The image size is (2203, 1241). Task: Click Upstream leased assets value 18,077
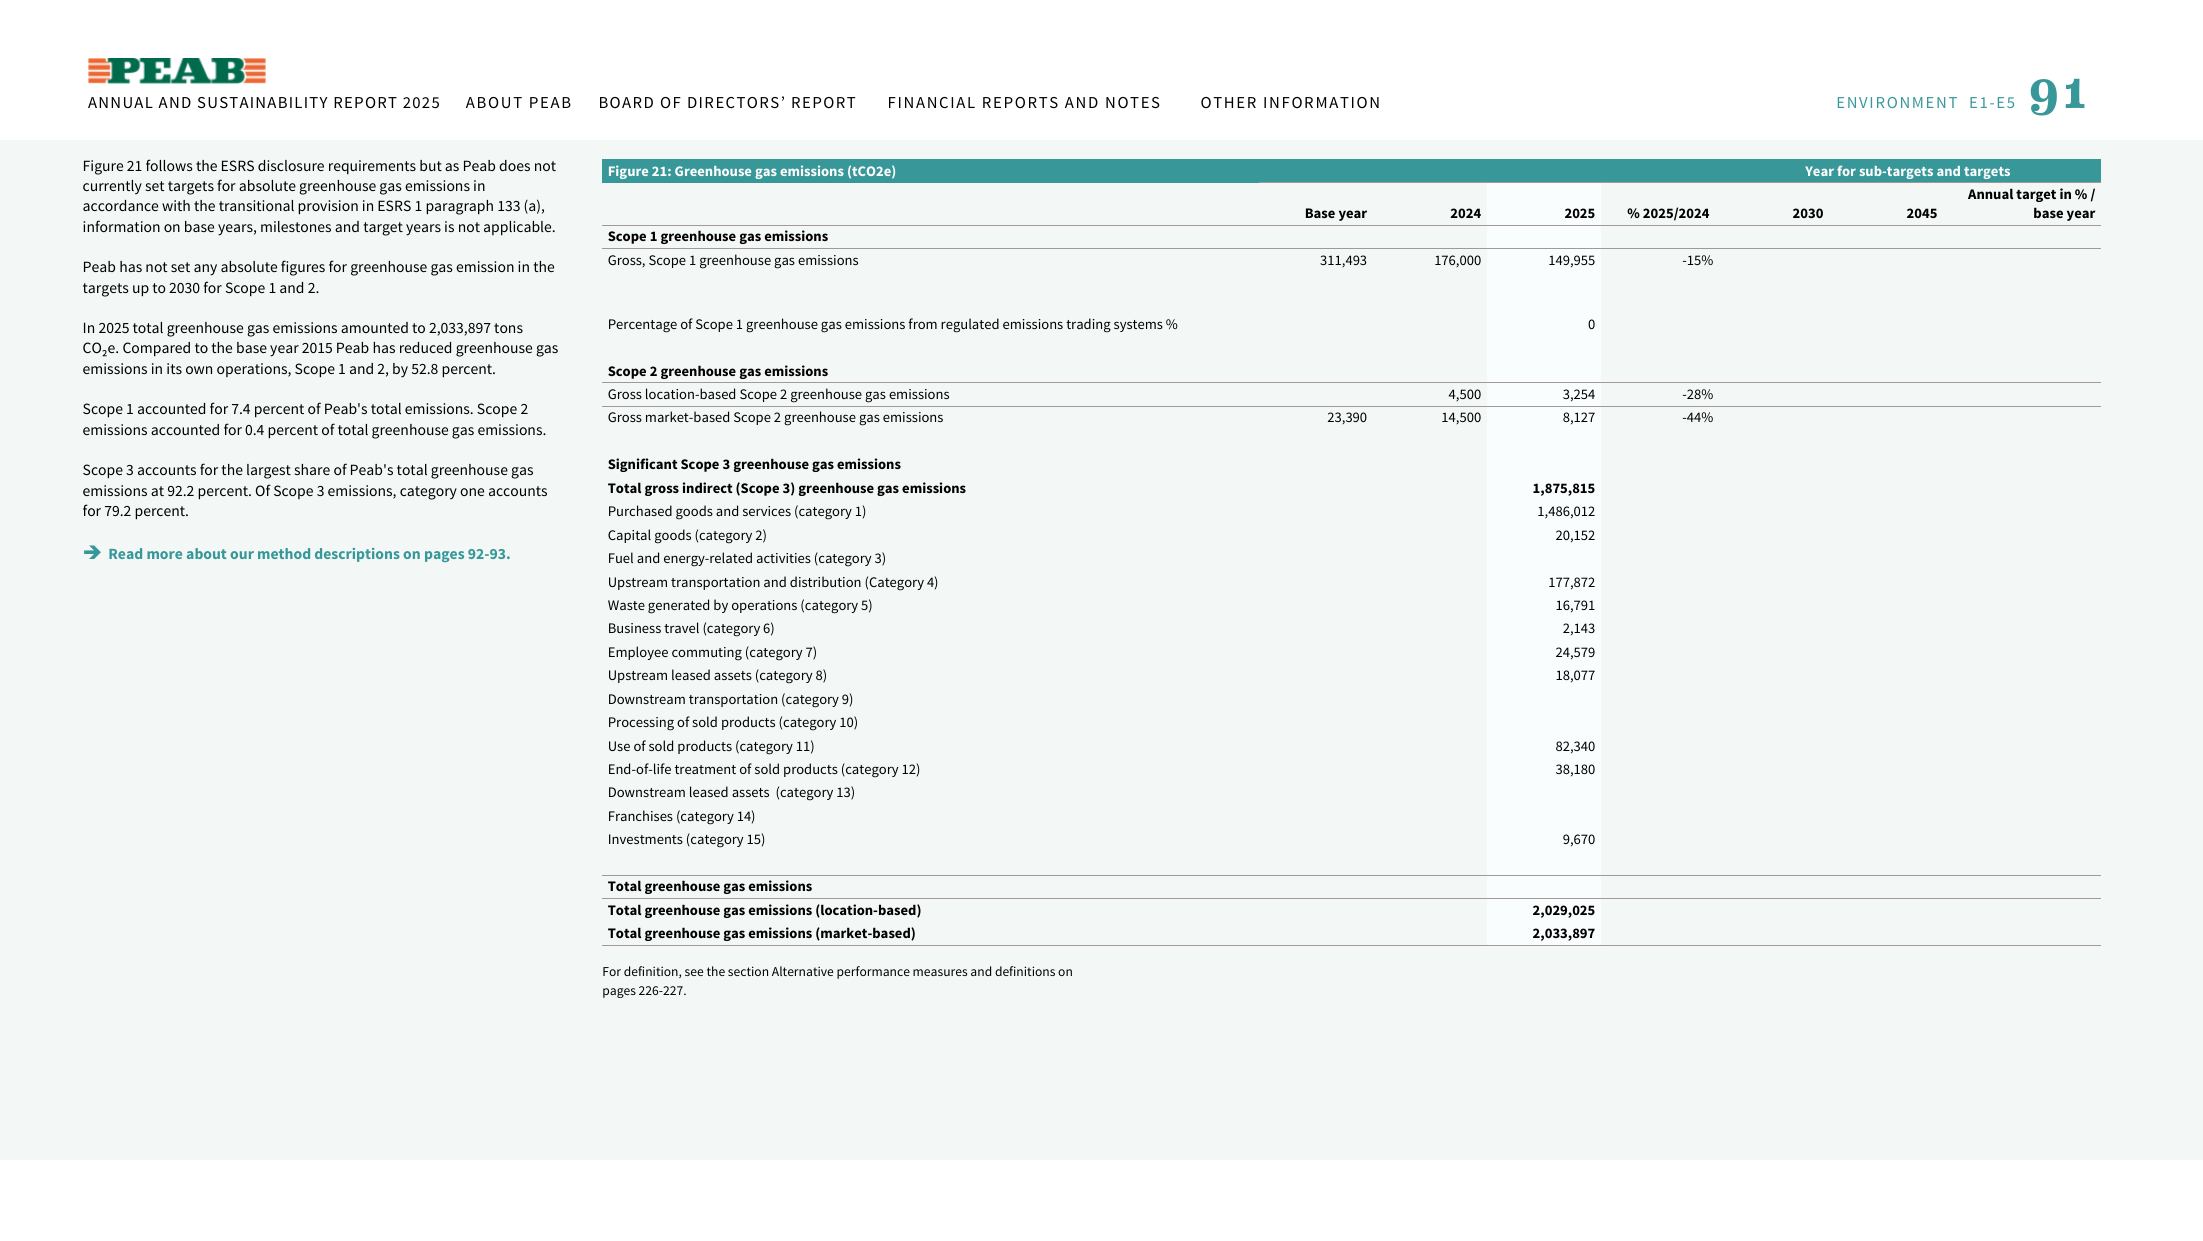[1575, 675]
